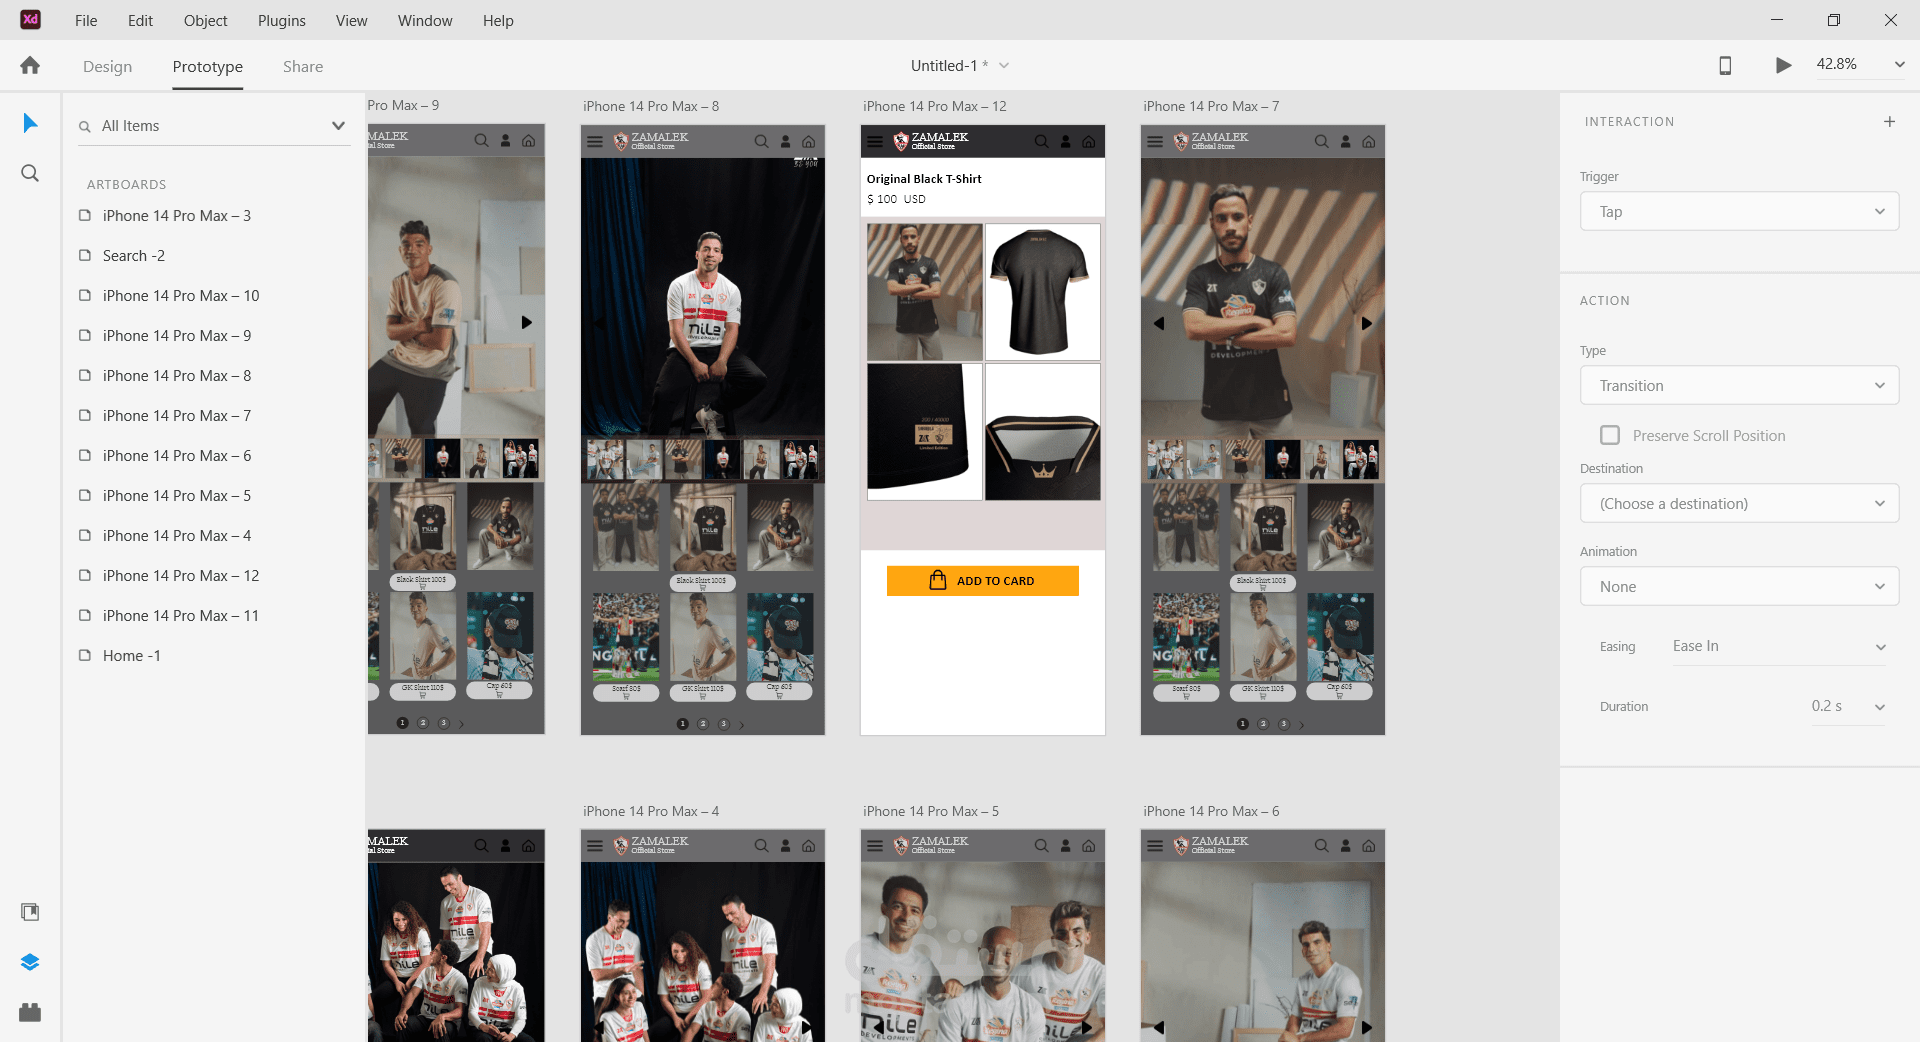Open the Duration dropdown

point(1847,706)
